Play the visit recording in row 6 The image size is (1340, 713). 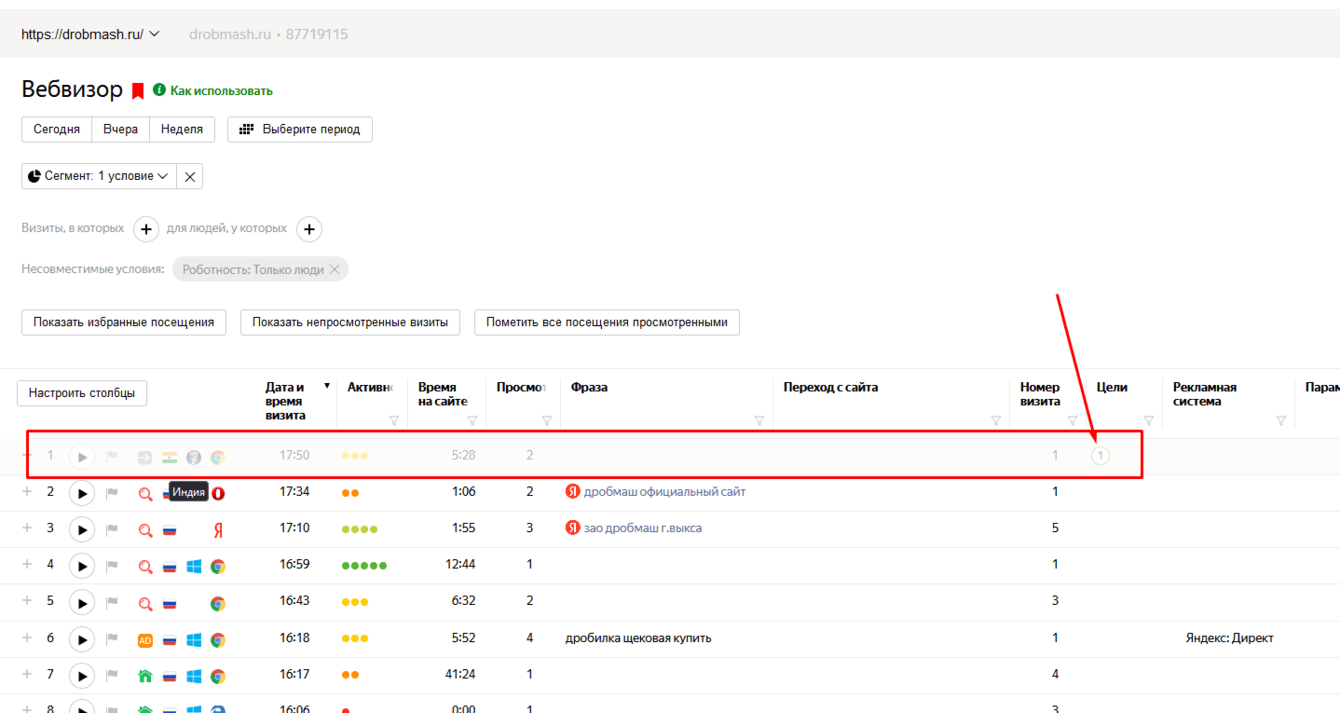82,639
